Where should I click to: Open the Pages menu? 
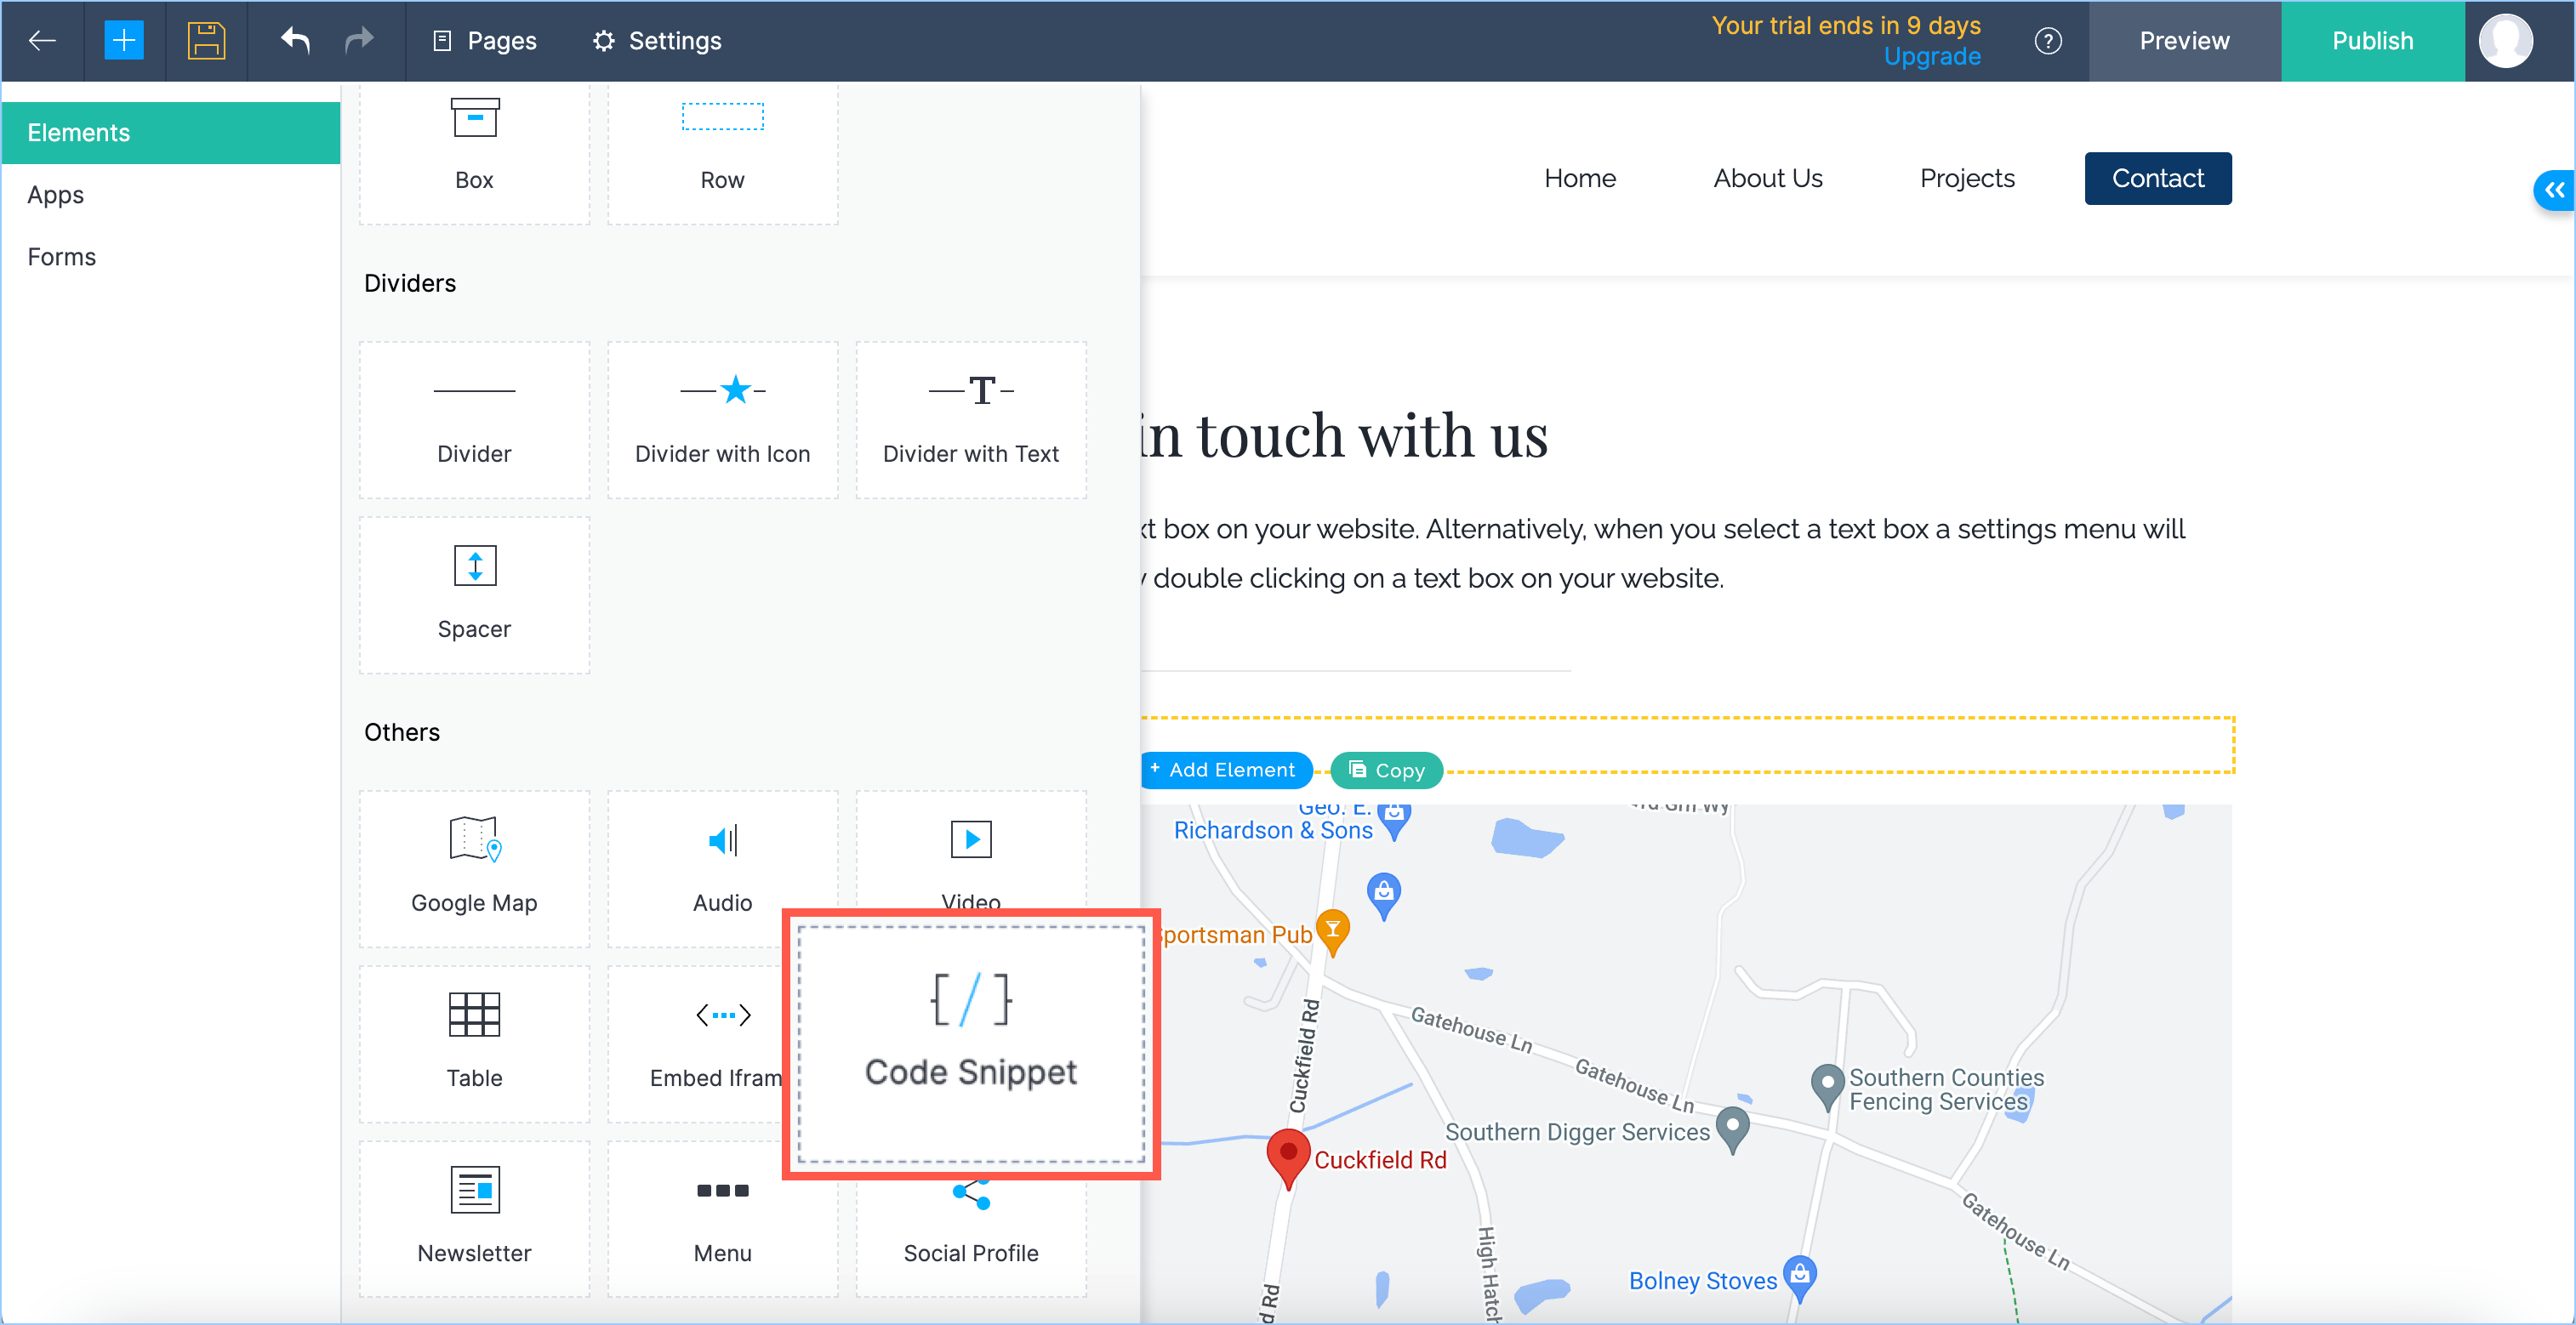click(x=484, y=41)
